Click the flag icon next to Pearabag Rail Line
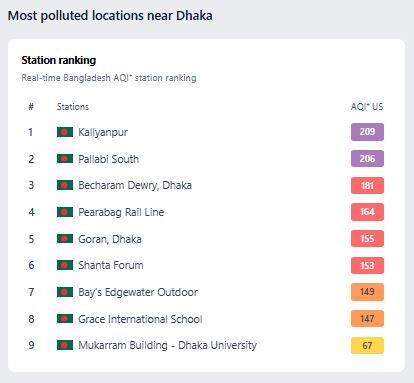Viewport: 414px width, 383px height. tap(65, 212)
